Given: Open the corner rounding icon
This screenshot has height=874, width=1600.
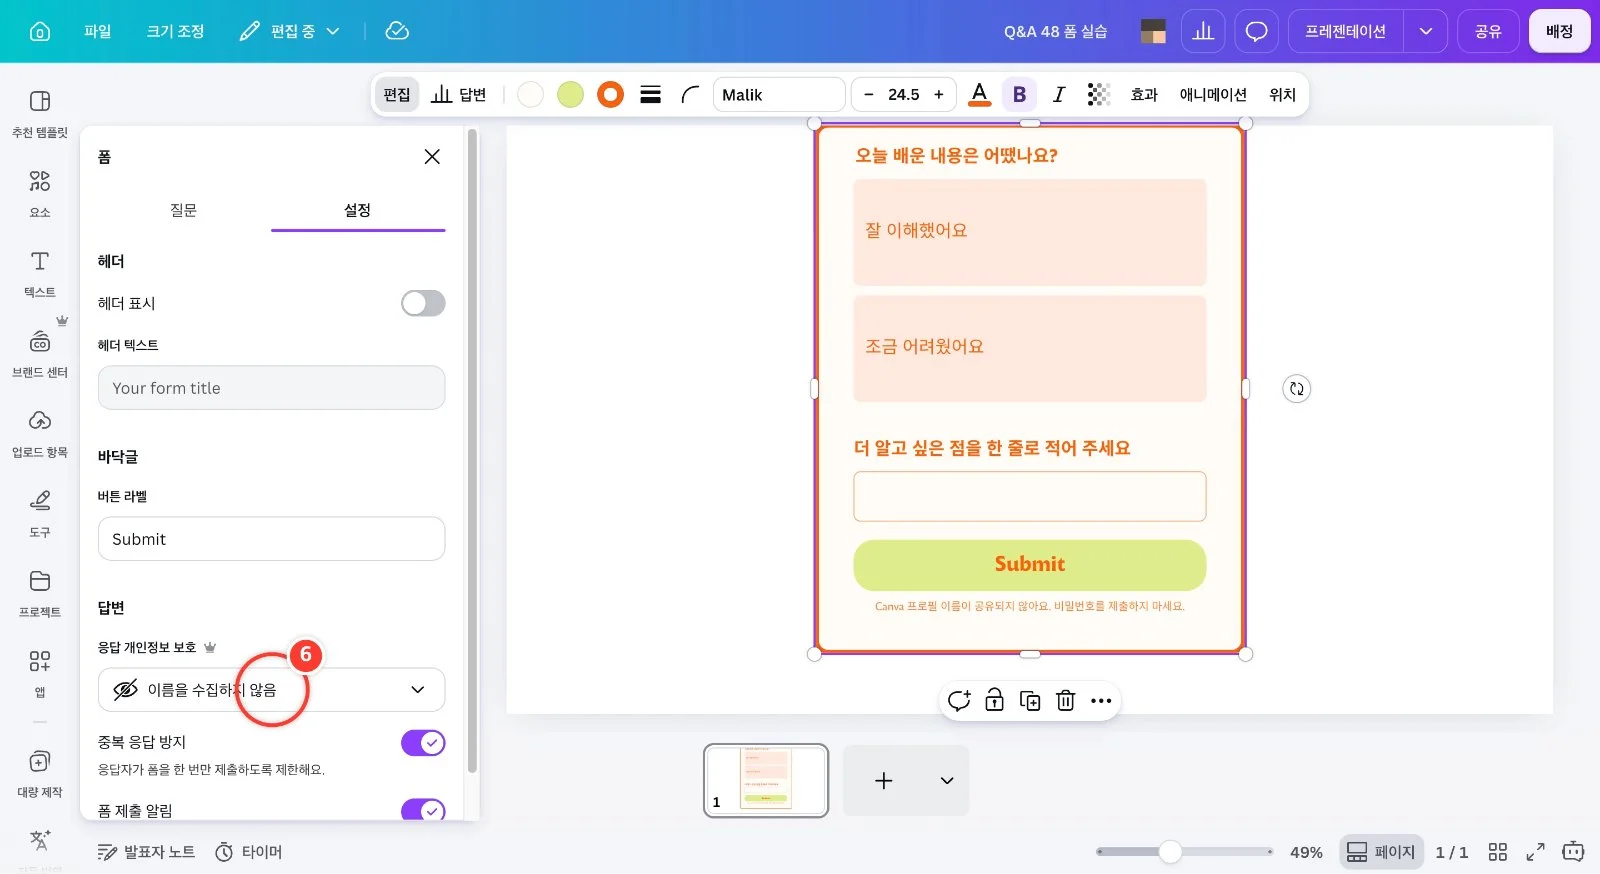Looking at the screenshot, I should coord(690,95).
